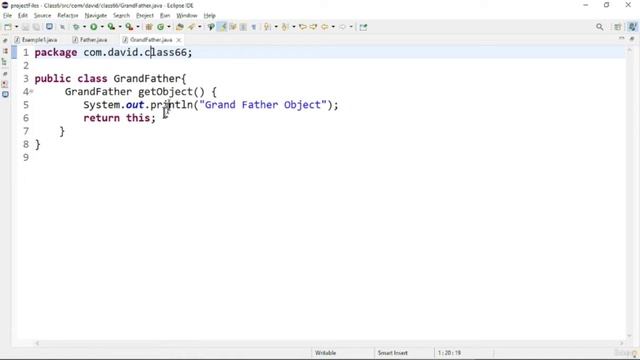
Task: Click the Last Edit Location arrow icon
Action: click(303, 27)
